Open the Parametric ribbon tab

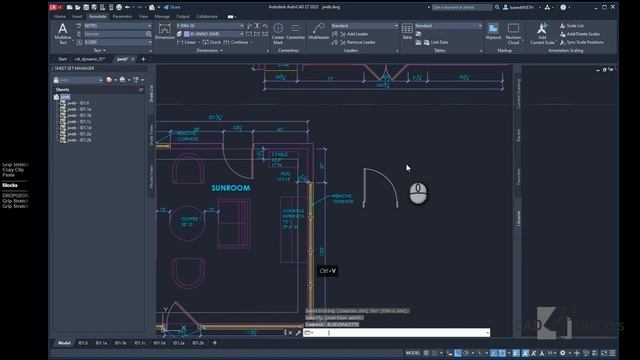(122, 17)
